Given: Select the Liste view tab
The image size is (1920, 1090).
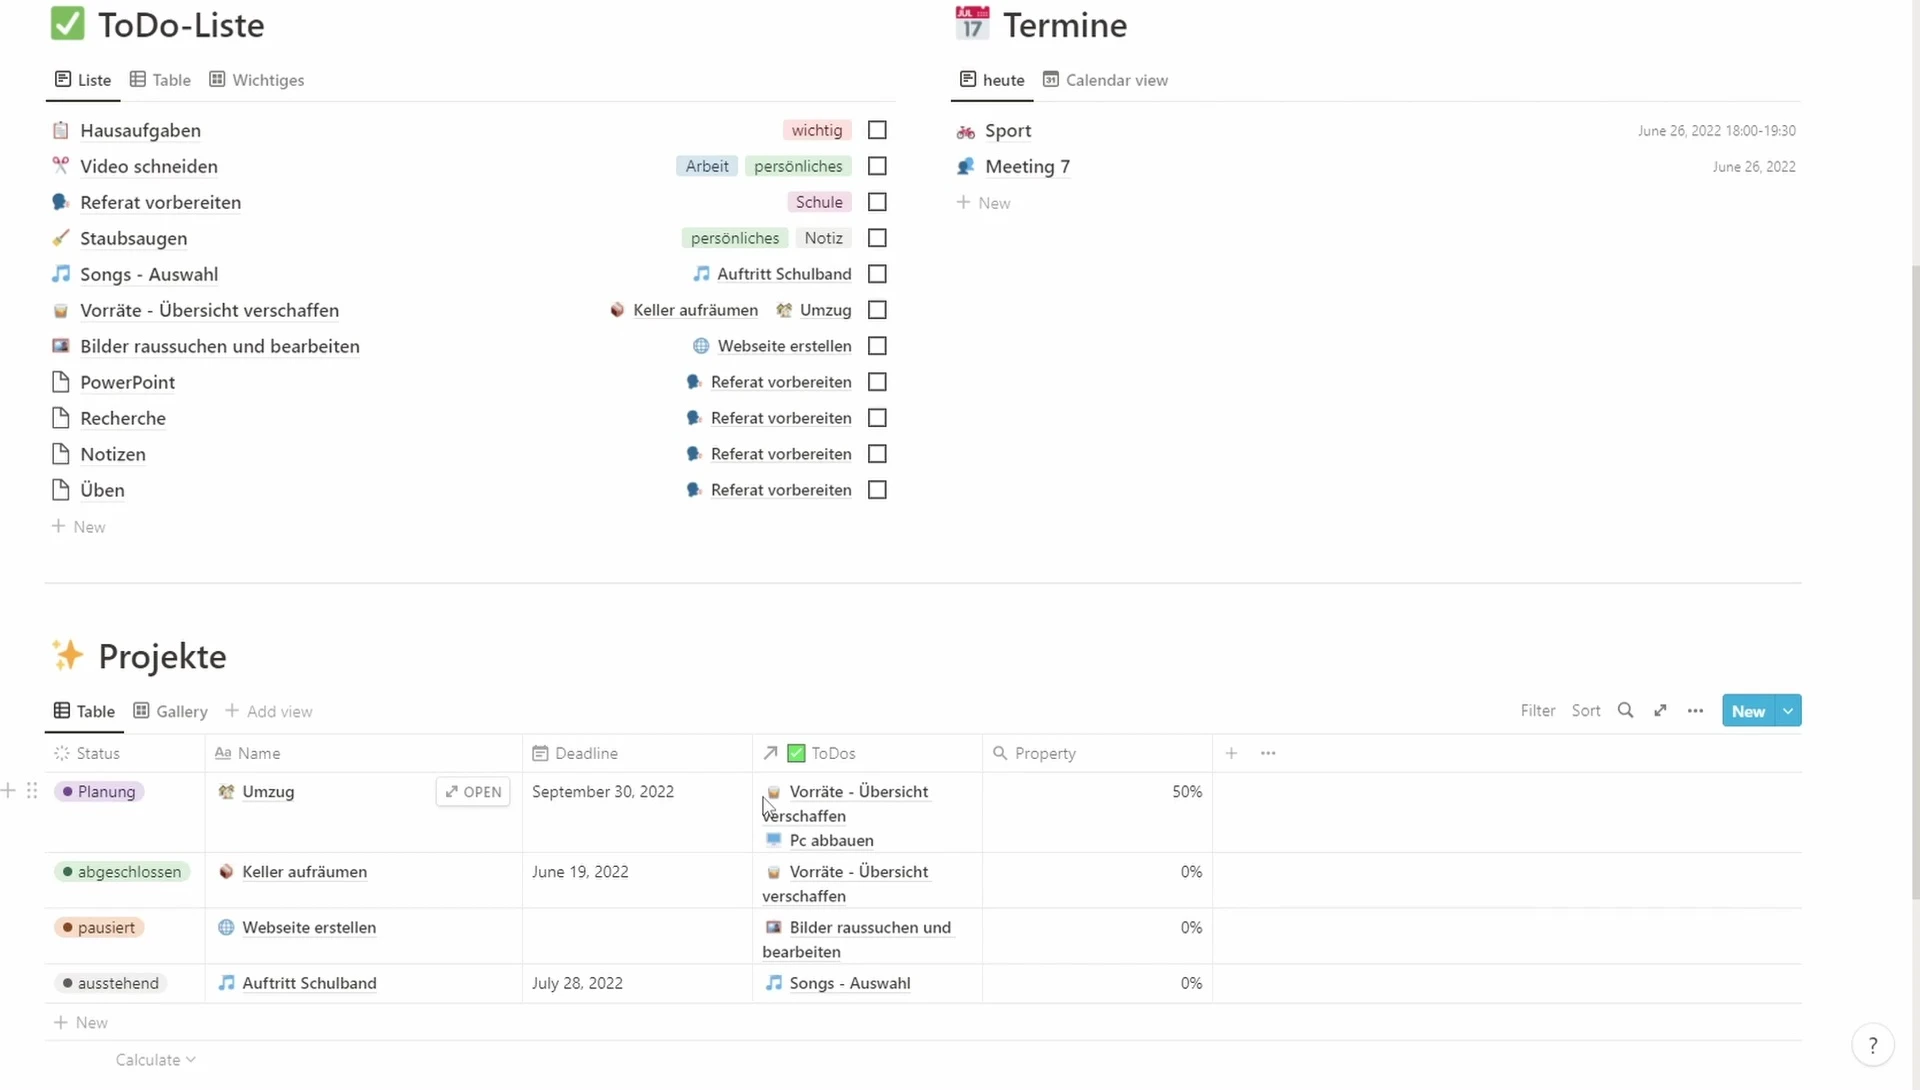Looking at the screenshot, I should 83,80.
